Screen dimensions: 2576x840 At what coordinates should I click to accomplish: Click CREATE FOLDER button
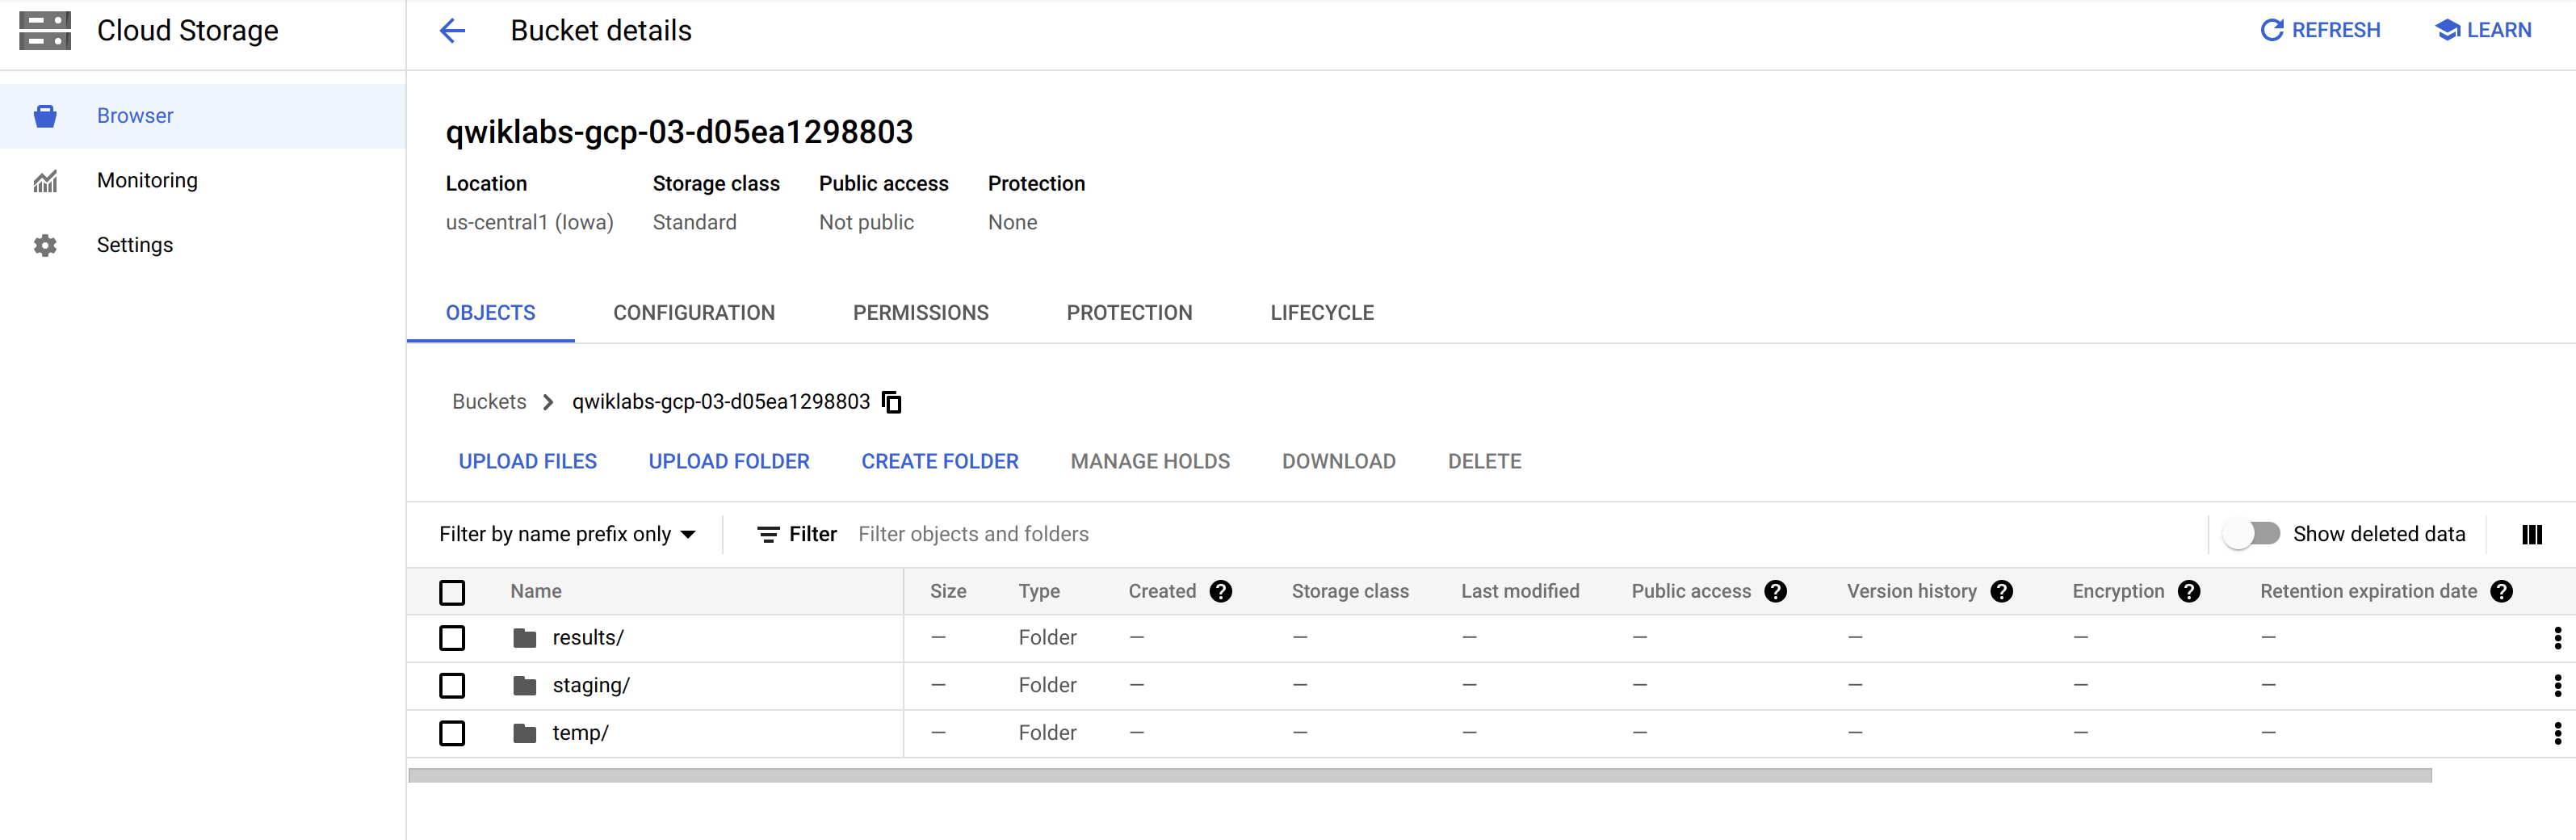[940, 462]
